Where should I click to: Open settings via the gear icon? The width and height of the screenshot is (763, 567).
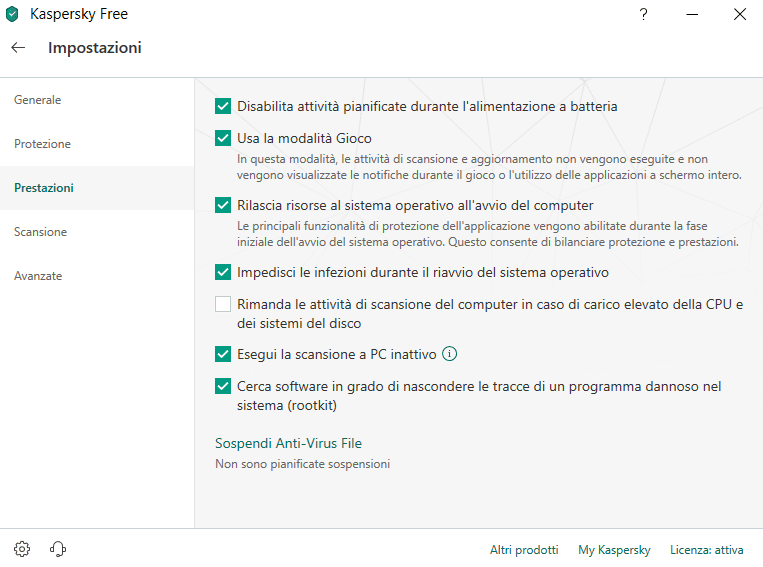(x=22, y=549)
